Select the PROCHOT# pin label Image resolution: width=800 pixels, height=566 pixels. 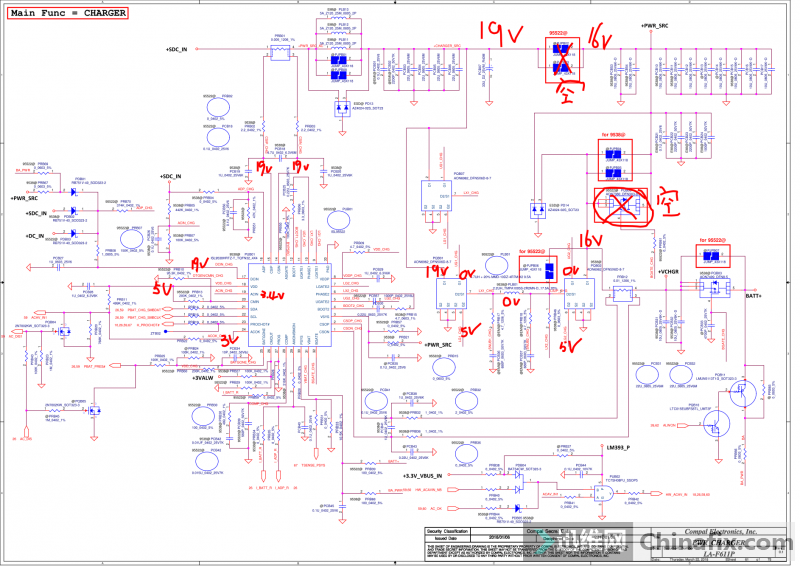[259, 324]
